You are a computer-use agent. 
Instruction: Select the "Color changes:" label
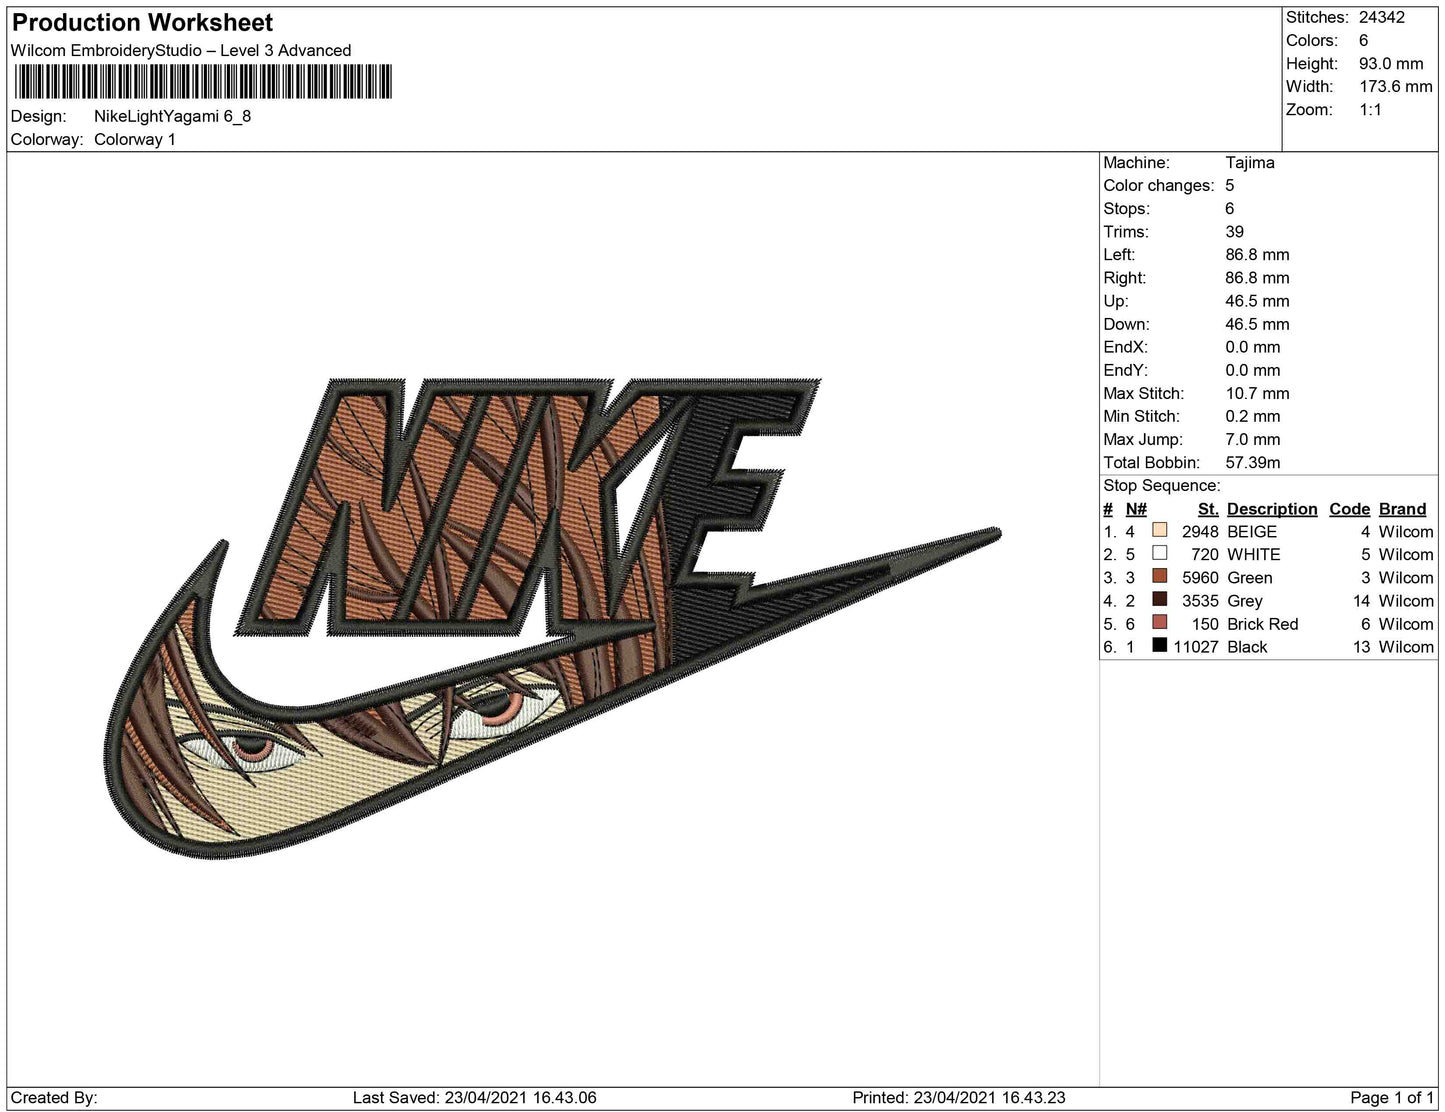pos(1158,185)
